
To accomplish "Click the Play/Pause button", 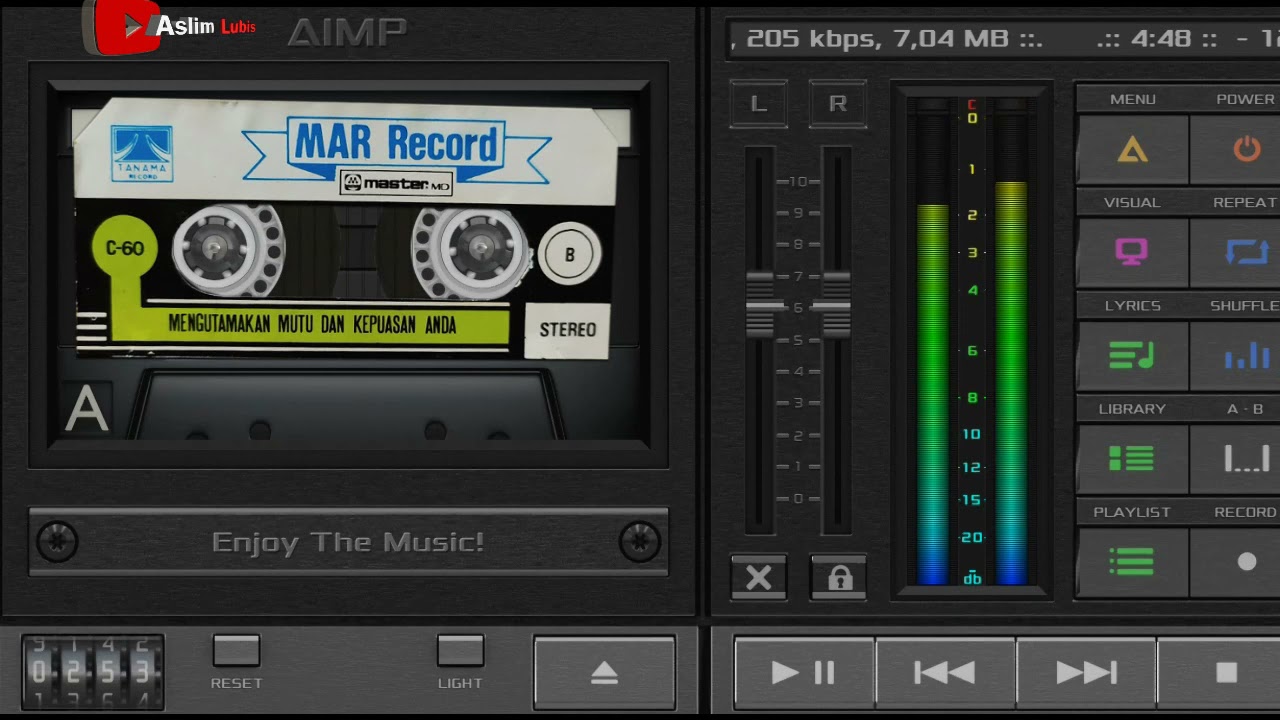I will click(804, 673).
